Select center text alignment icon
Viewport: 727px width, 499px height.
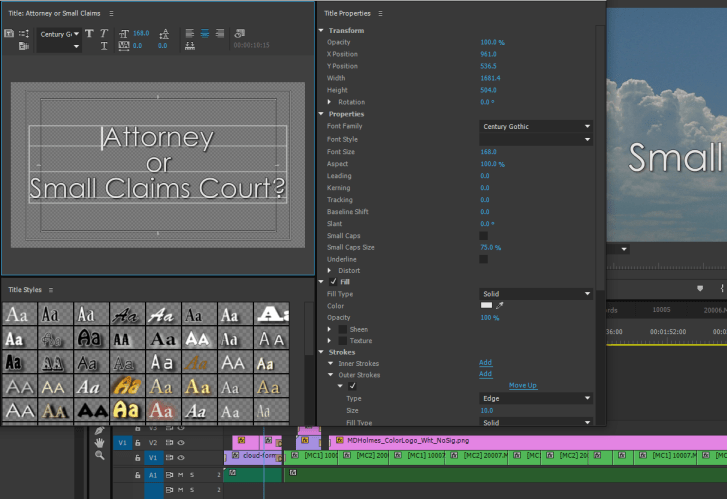(205, 33)
